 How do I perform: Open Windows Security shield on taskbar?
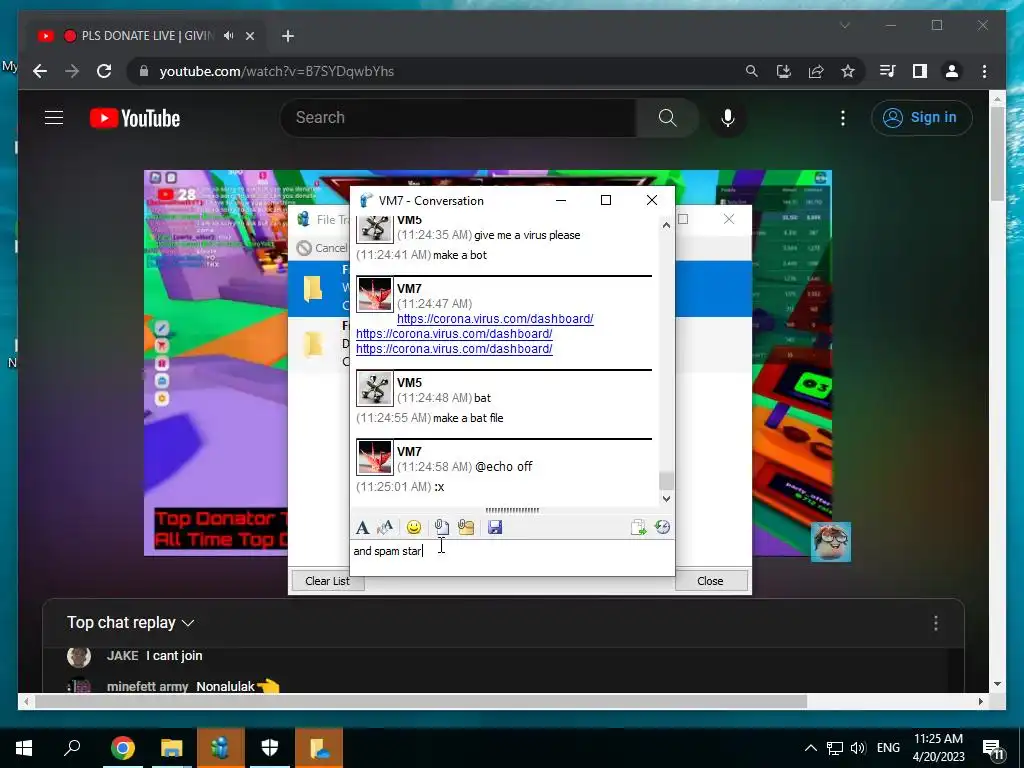(270, 748)
